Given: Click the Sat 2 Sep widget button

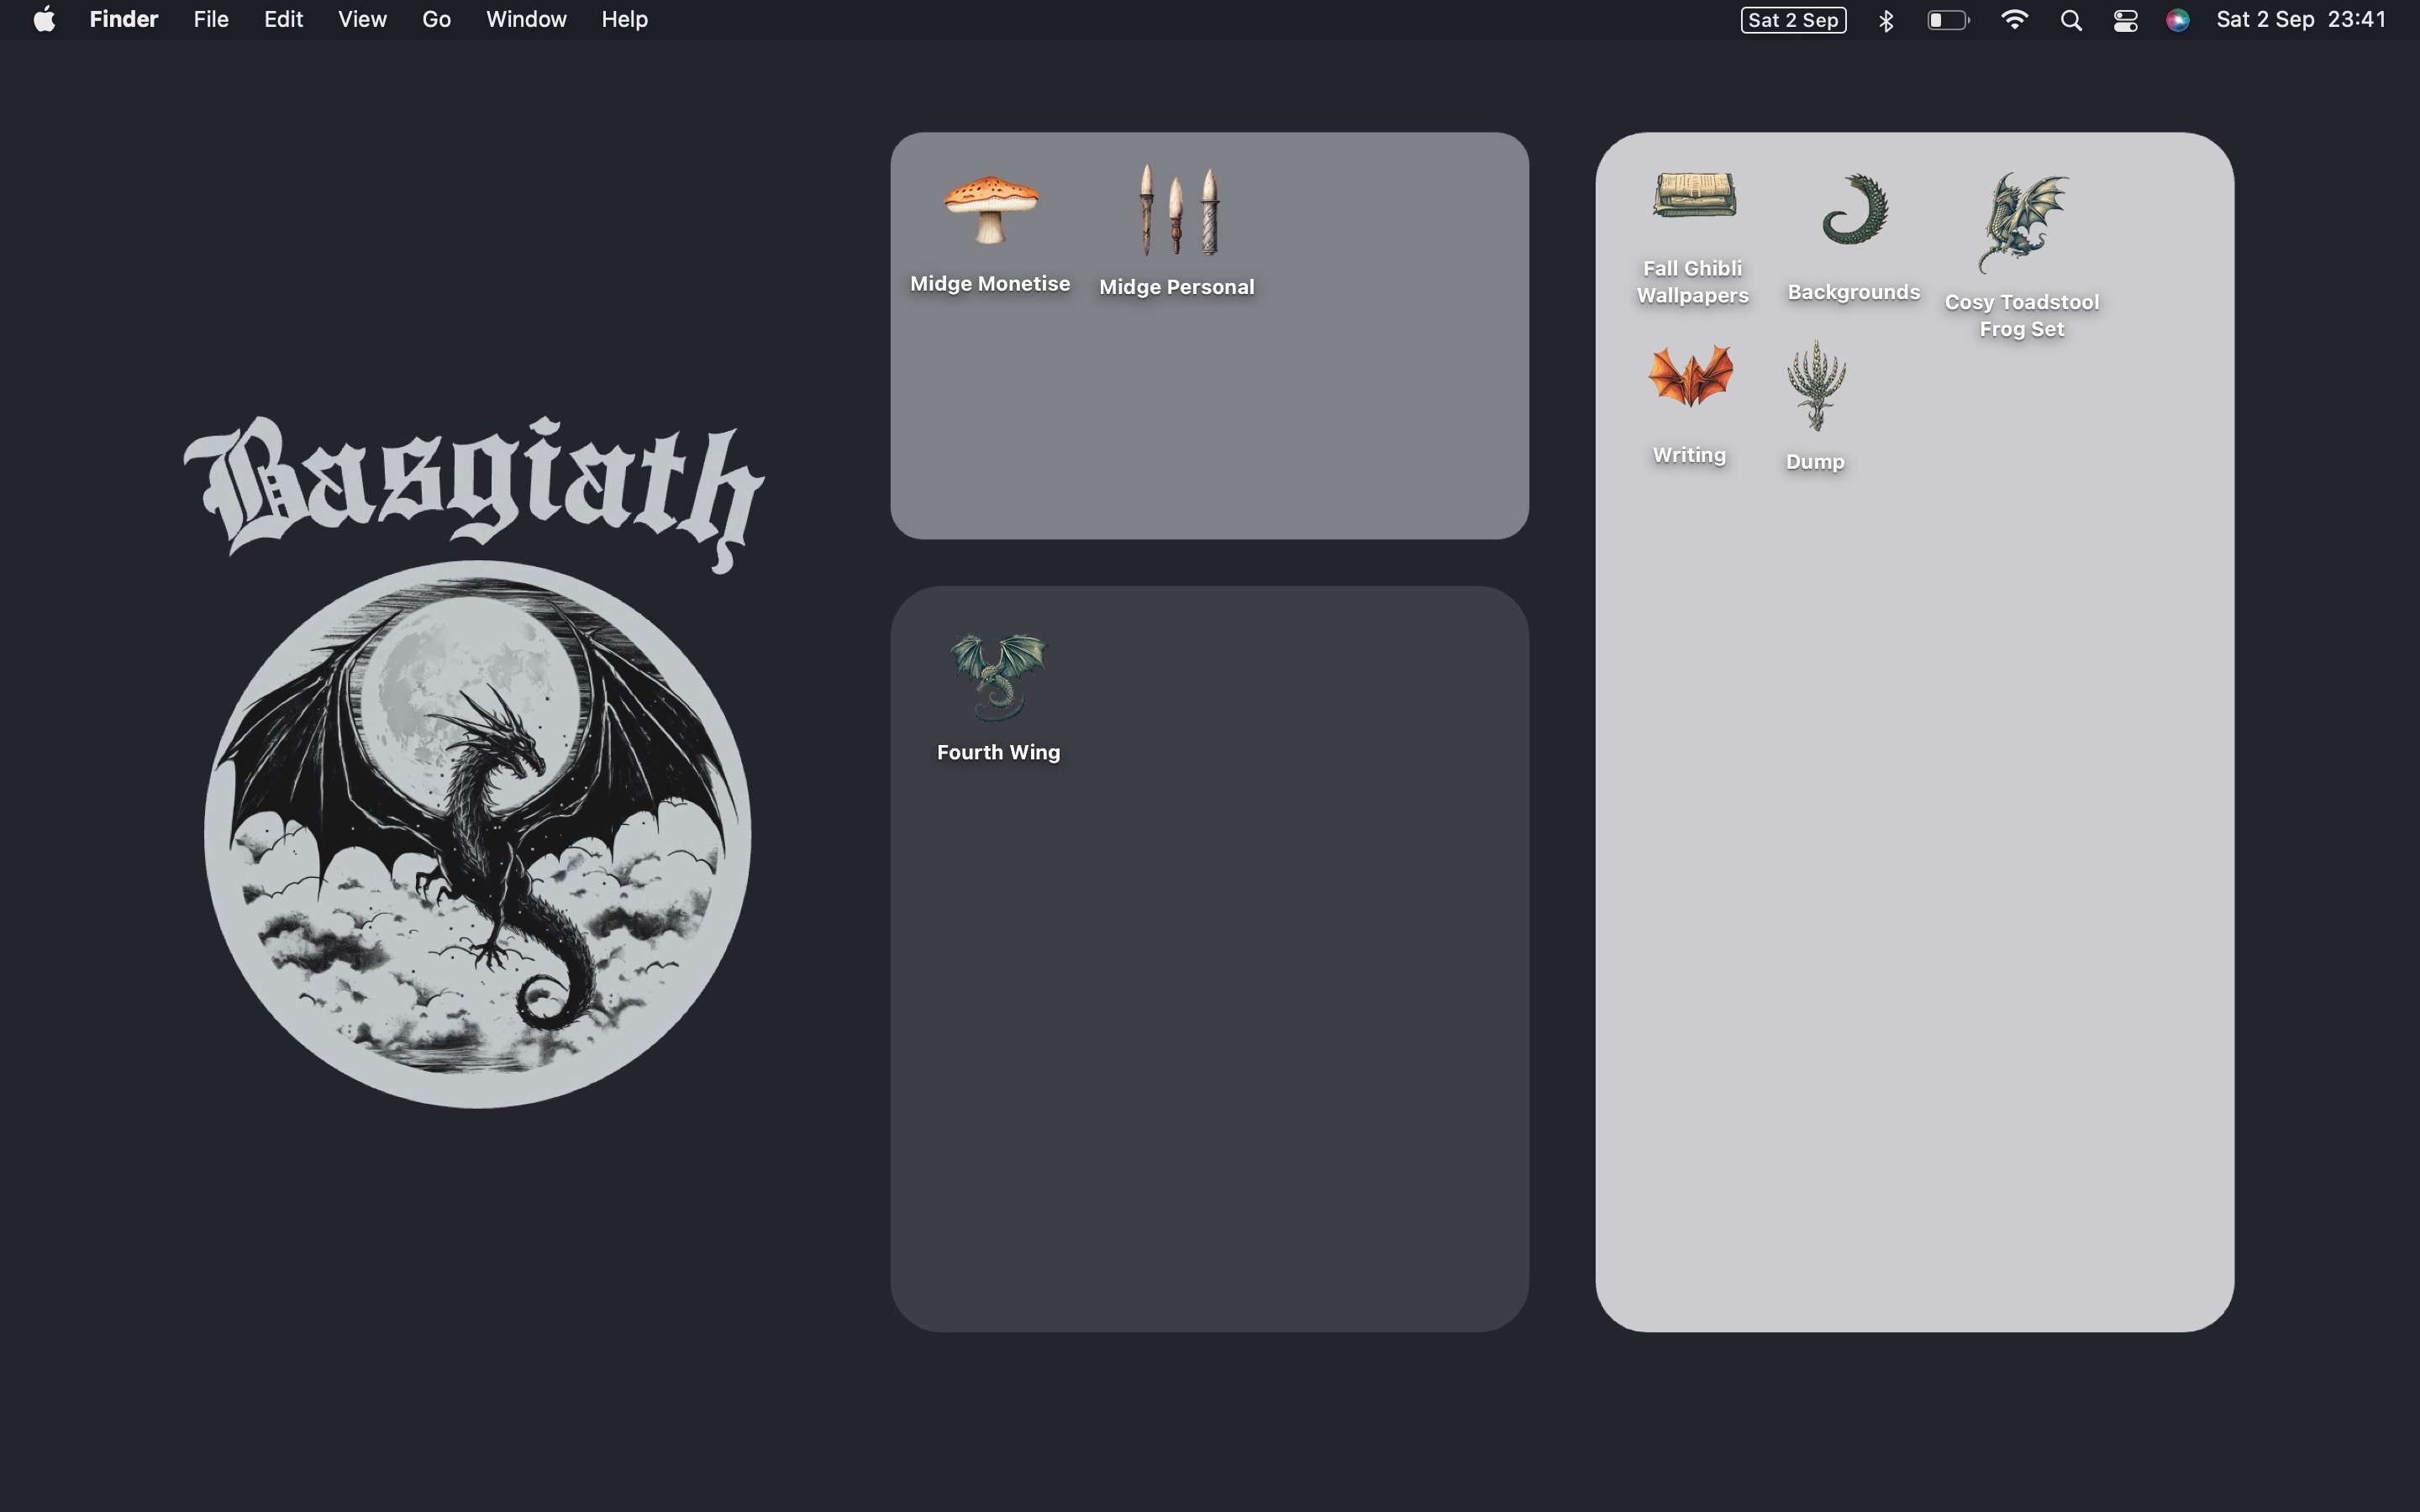Looking at the screenshot, I should tap(1792, 19).
